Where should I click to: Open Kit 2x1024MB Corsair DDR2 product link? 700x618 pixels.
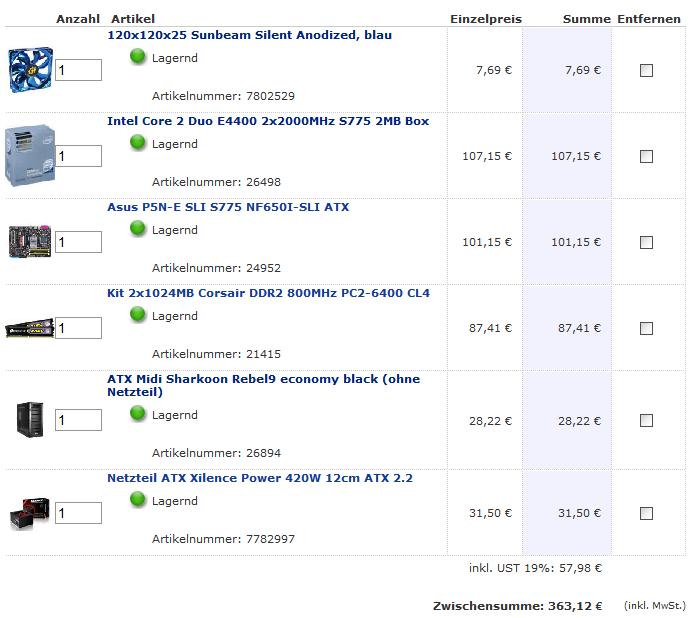pyautogui.click(x=268, y=293)
